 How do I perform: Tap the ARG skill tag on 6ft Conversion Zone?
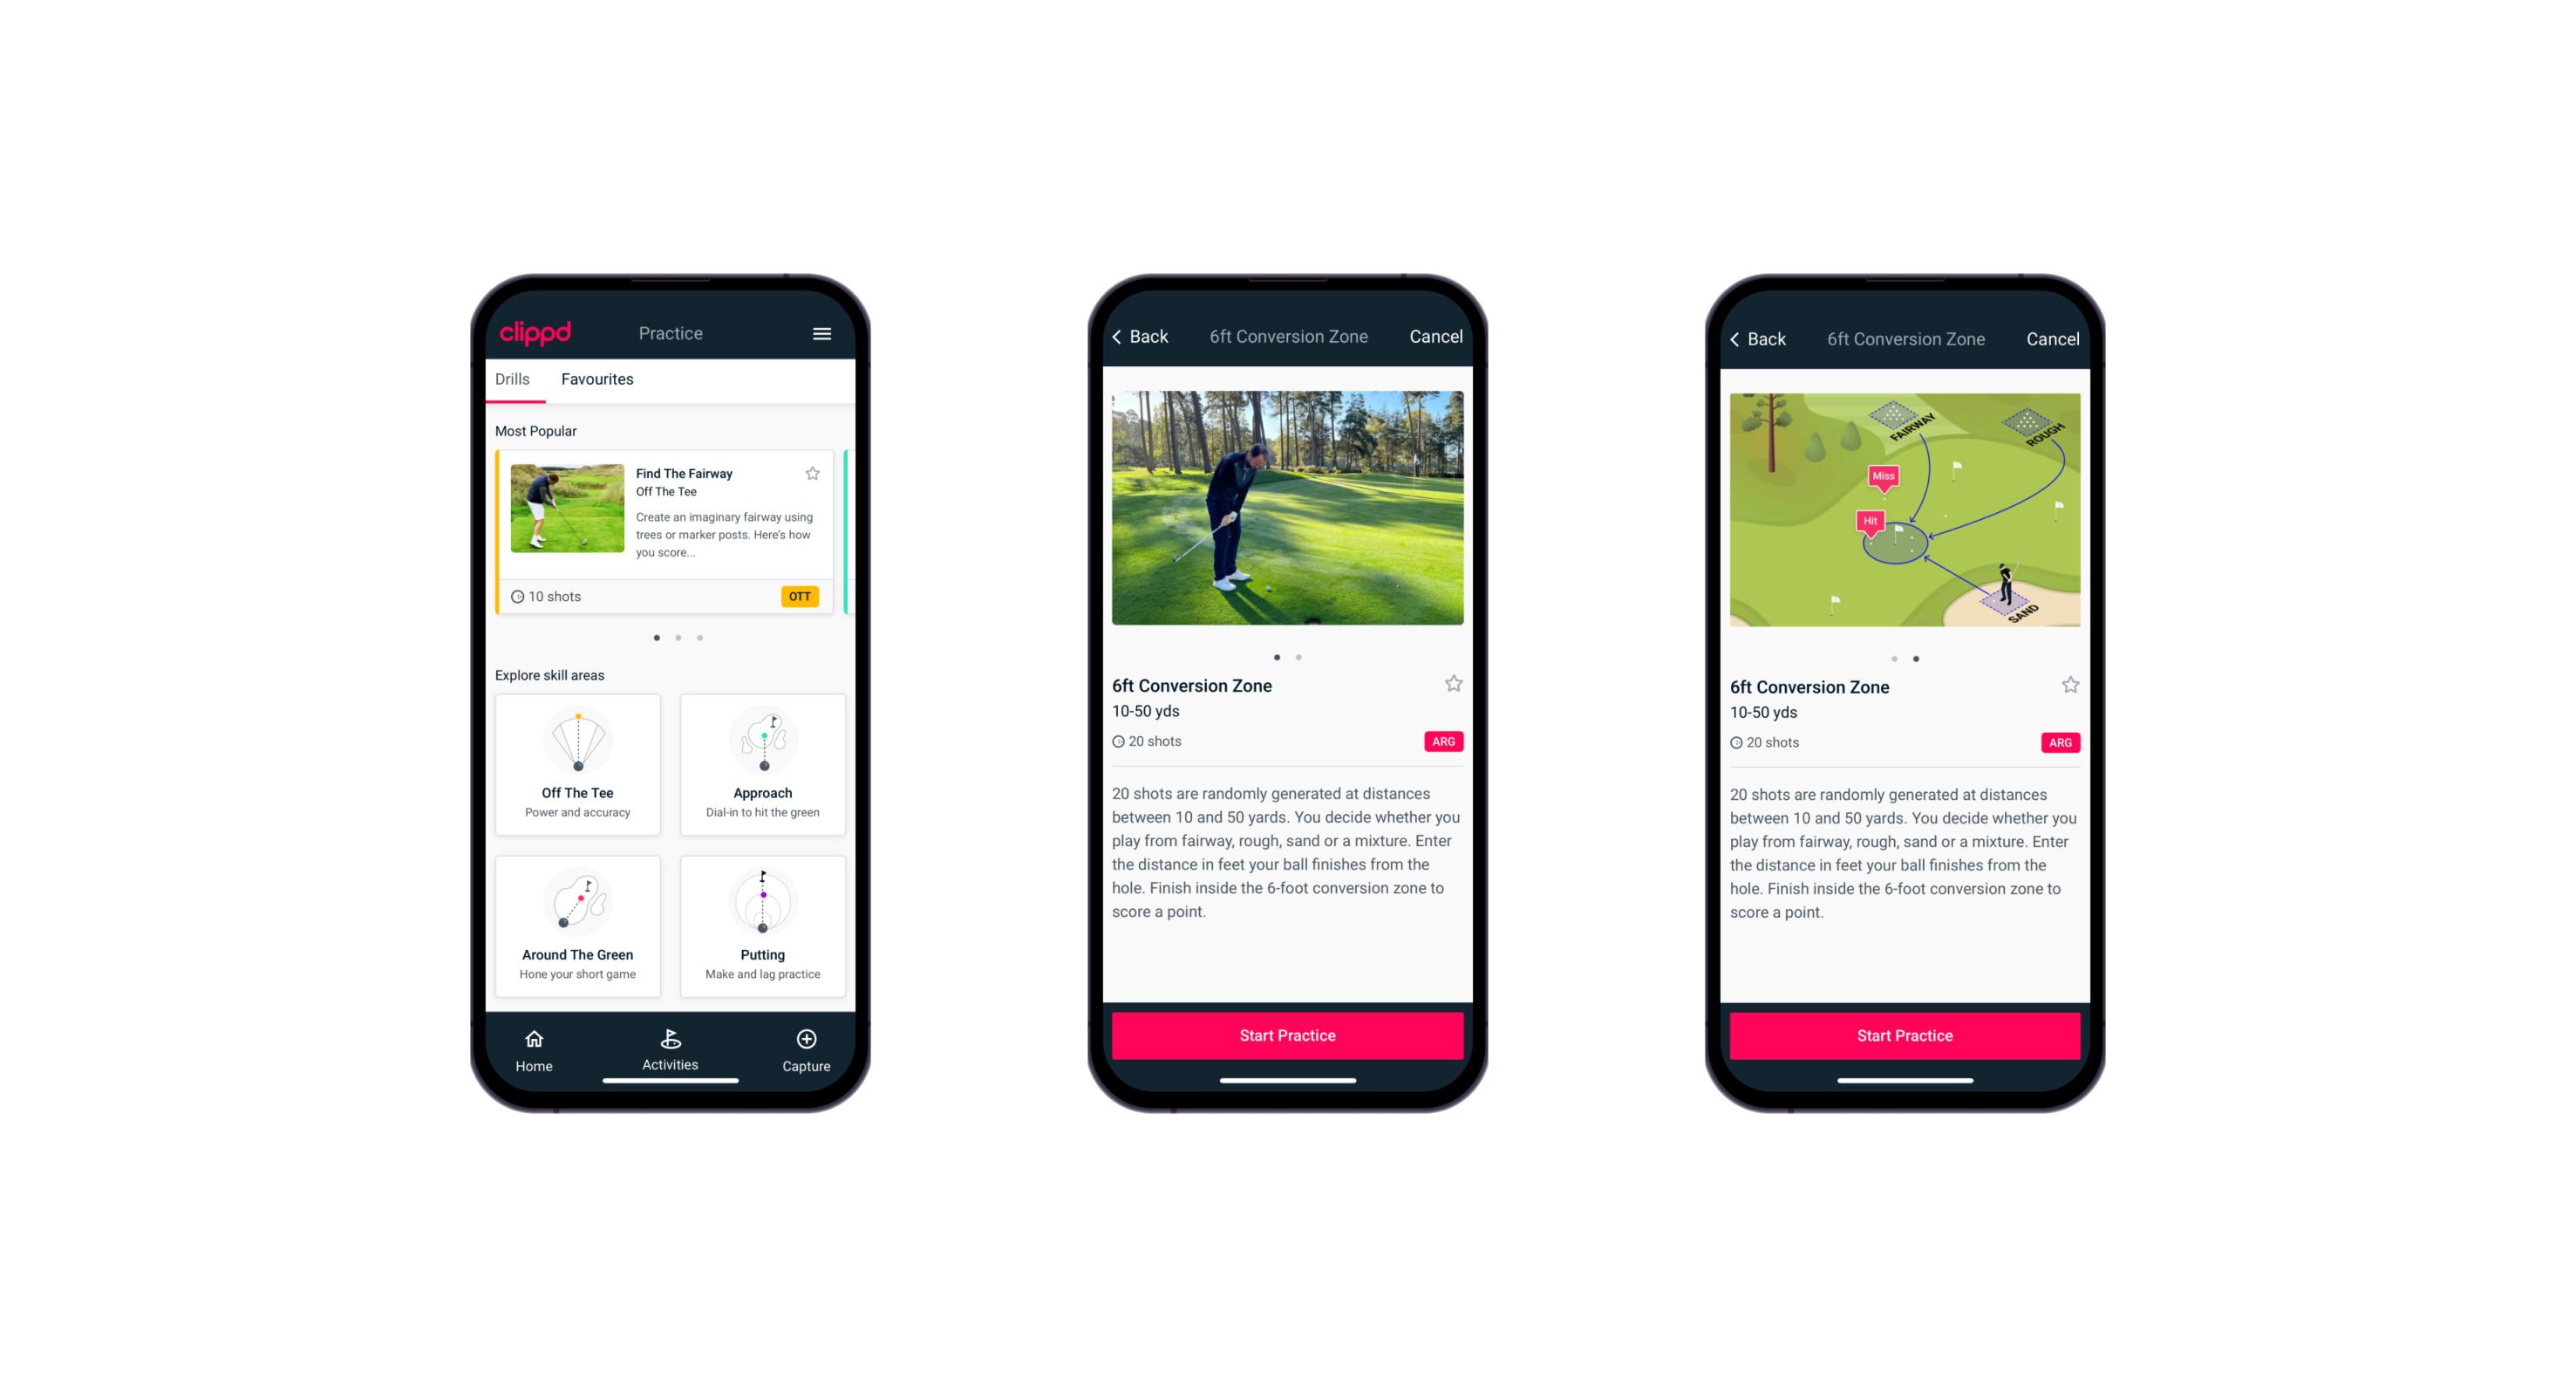tap(1444, 741)
